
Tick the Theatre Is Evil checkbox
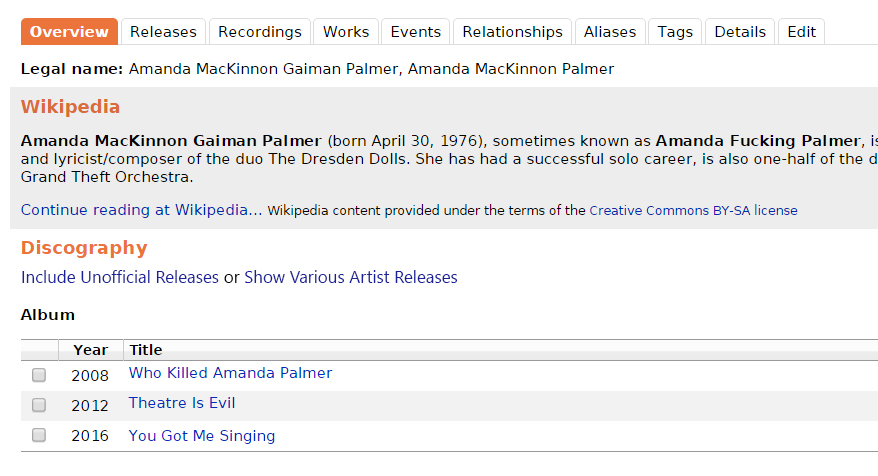pos(39,405)
